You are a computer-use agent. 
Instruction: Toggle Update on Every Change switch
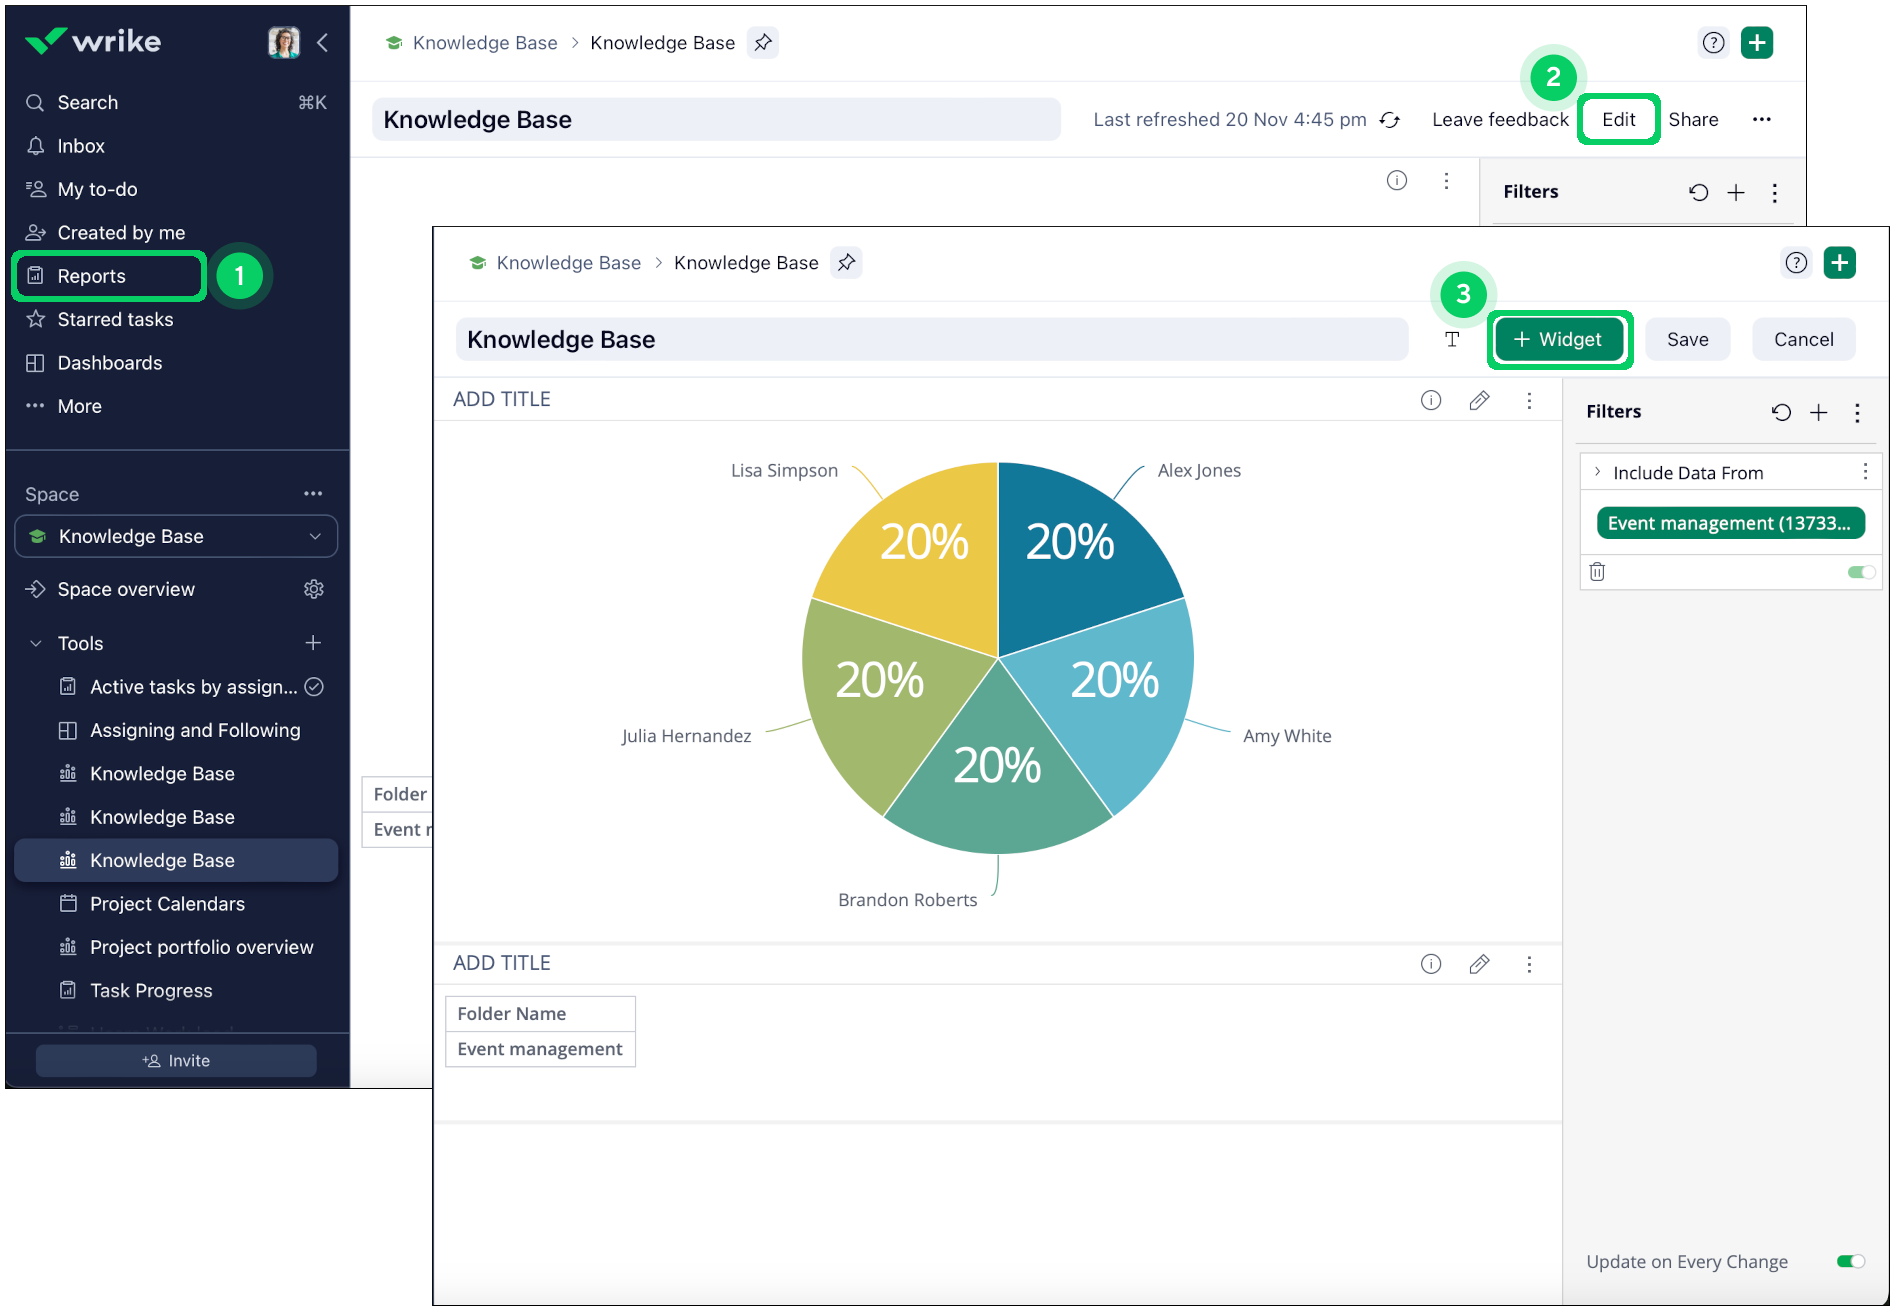pos(1850,1261)
